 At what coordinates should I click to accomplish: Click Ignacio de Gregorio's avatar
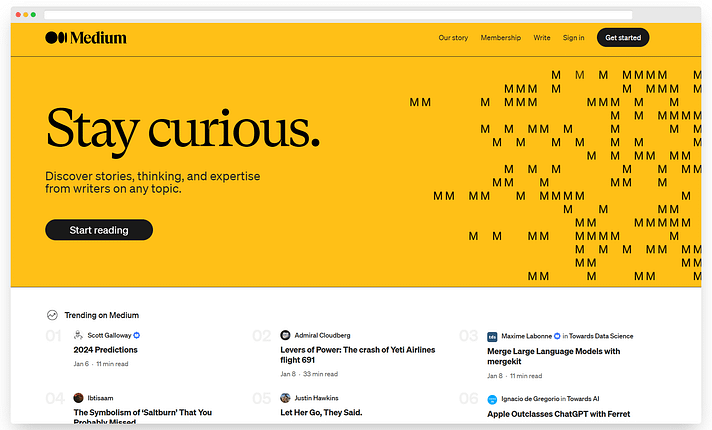click(x=492, y=399)
